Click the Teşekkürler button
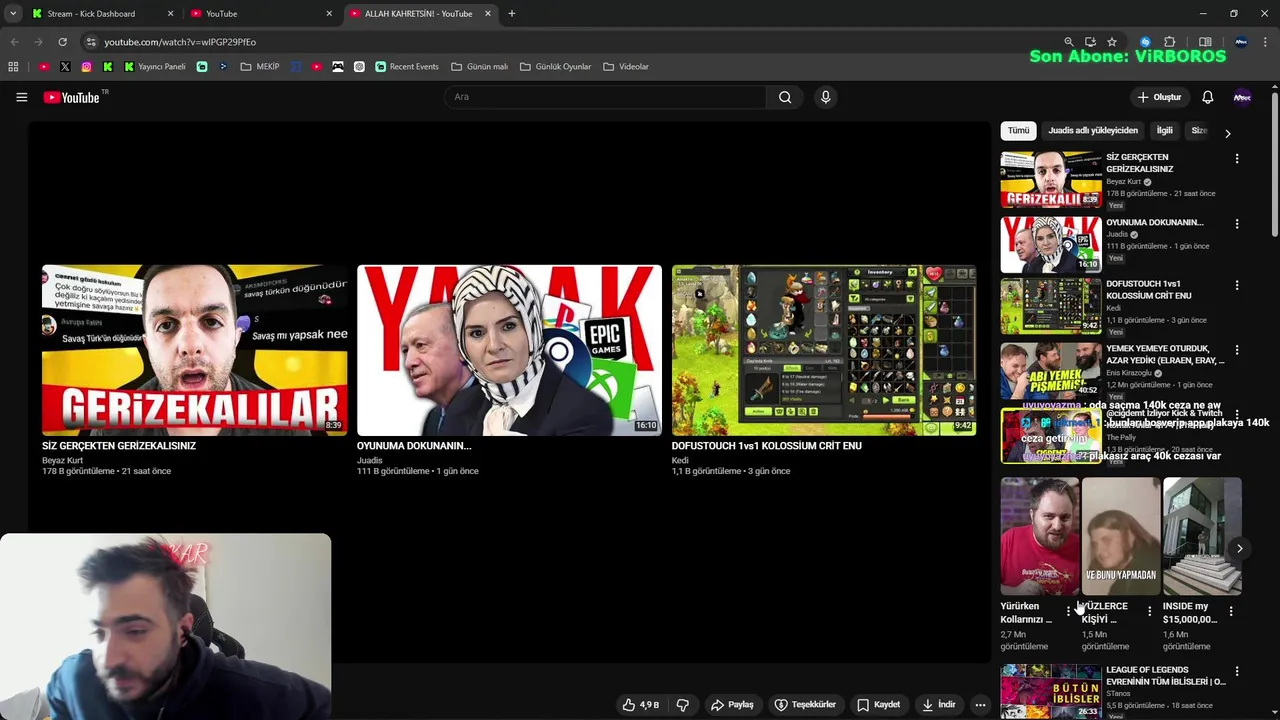Image resolution: width=1280 pixels, height=720 pixels. [805, 705]
